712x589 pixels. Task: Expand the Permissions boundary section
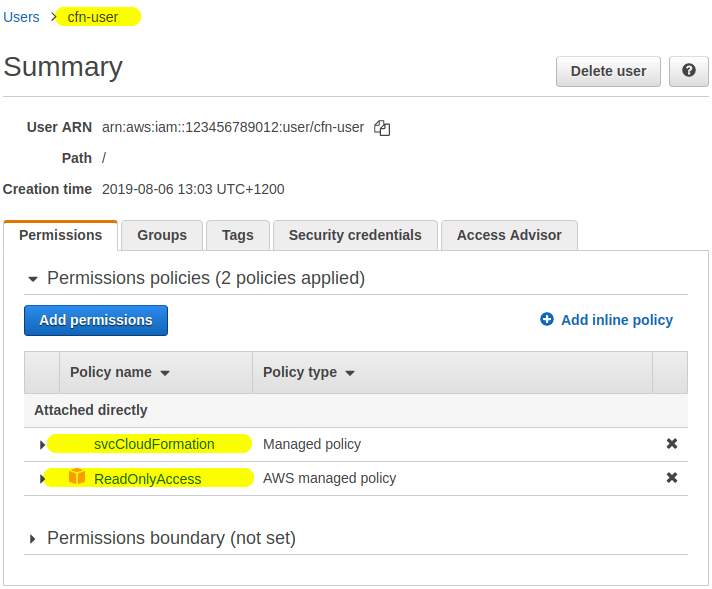click(x=32, y=539)
